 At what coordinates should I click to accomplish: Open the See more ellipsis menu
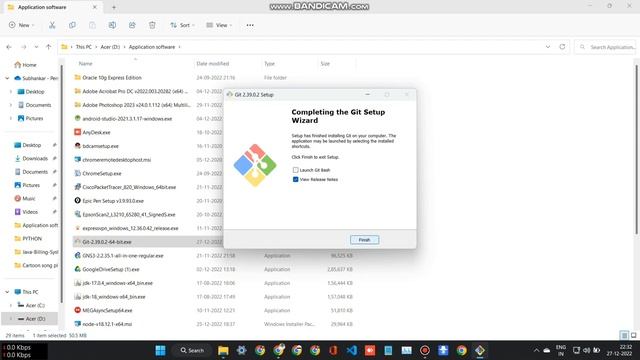[x=250, y=25]
